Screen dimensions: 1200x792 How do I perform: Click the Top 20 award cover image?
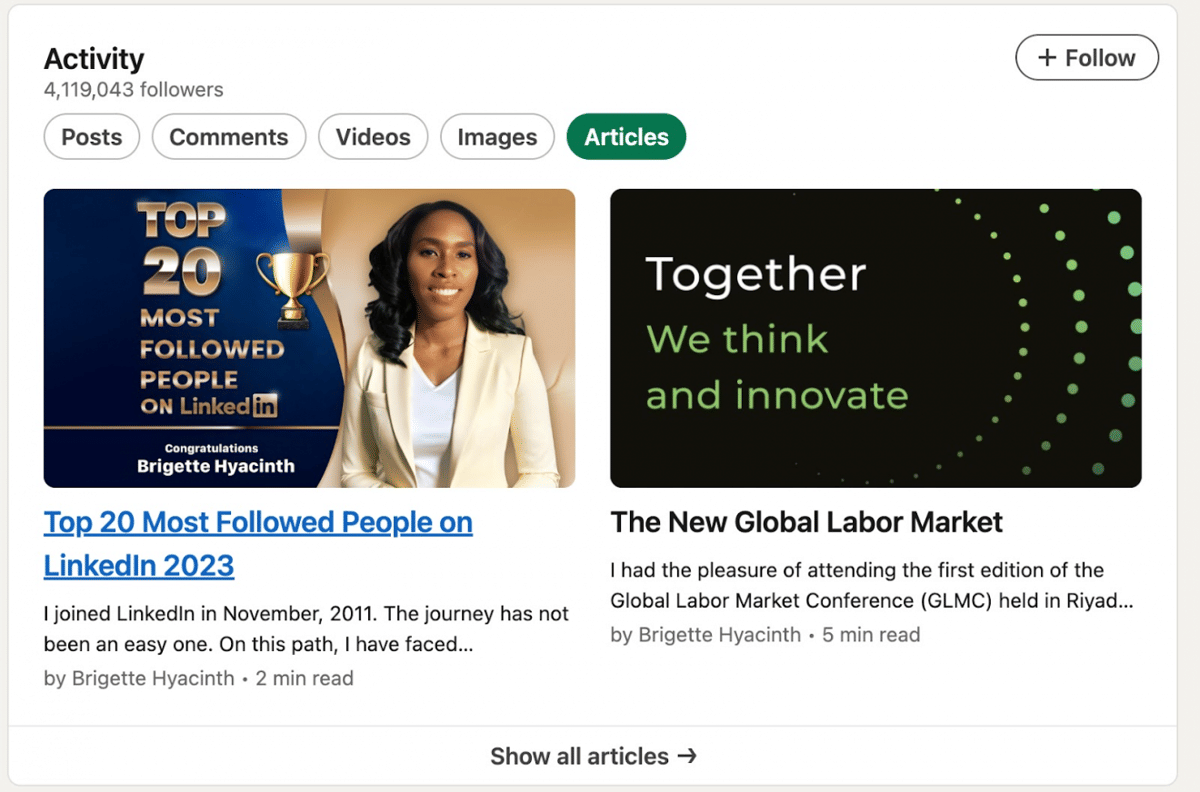(309, 337)
